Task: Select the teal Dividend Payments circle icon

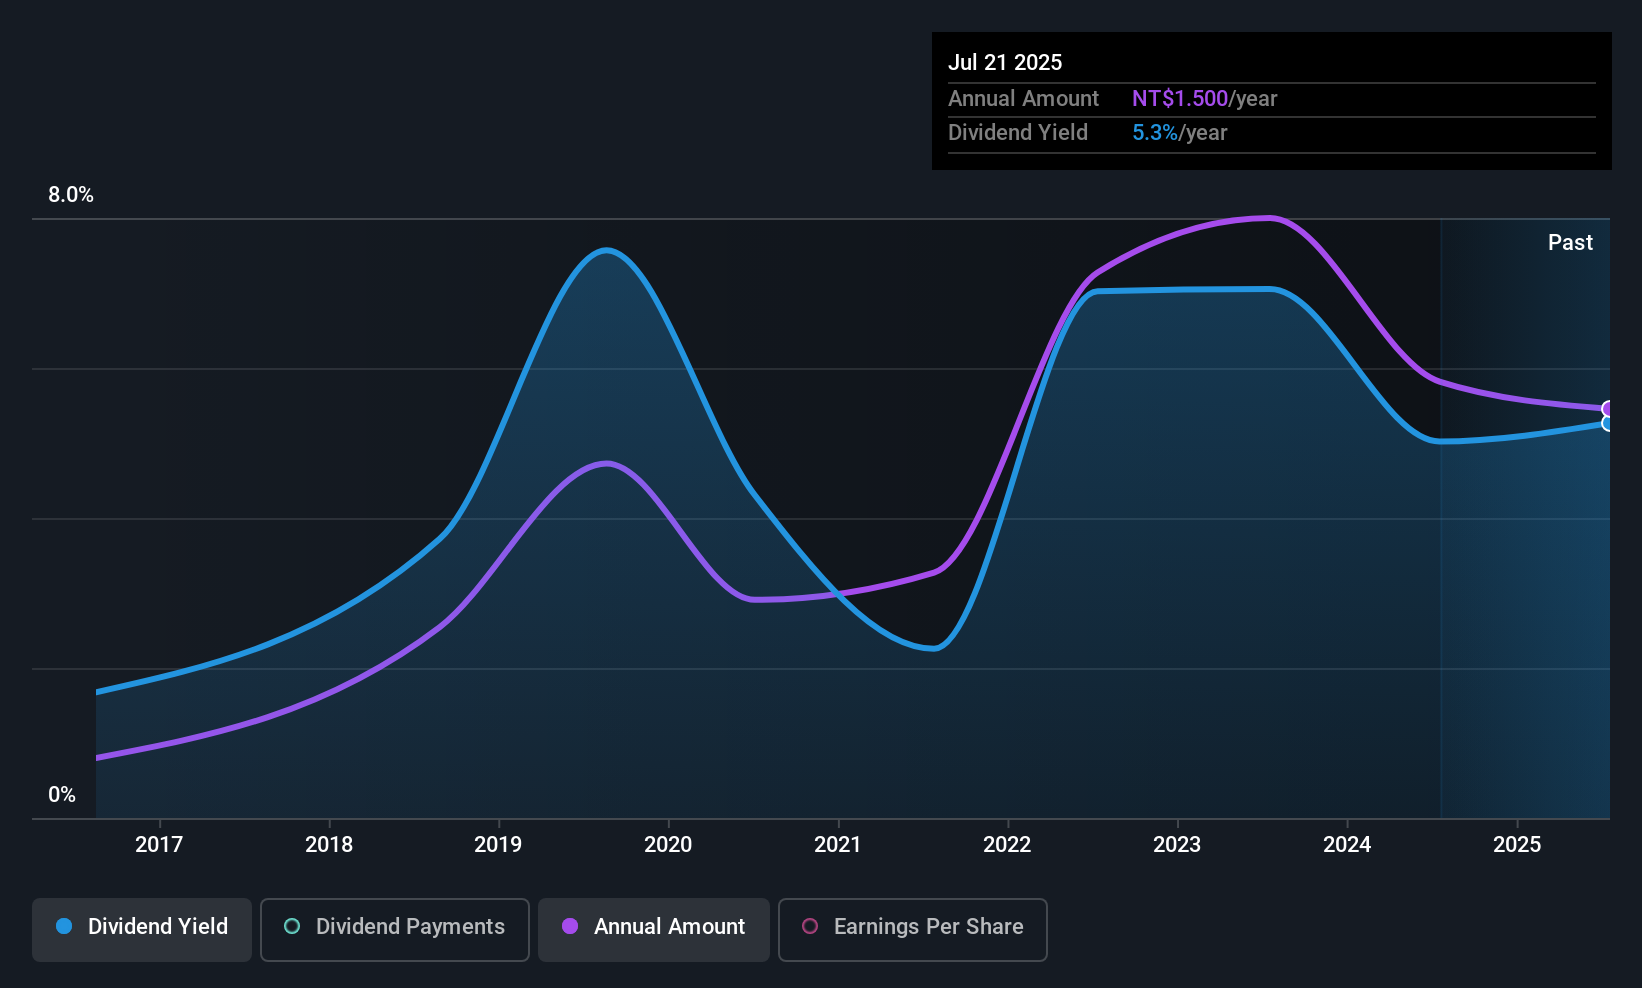Action: click(x=292, y=927)
